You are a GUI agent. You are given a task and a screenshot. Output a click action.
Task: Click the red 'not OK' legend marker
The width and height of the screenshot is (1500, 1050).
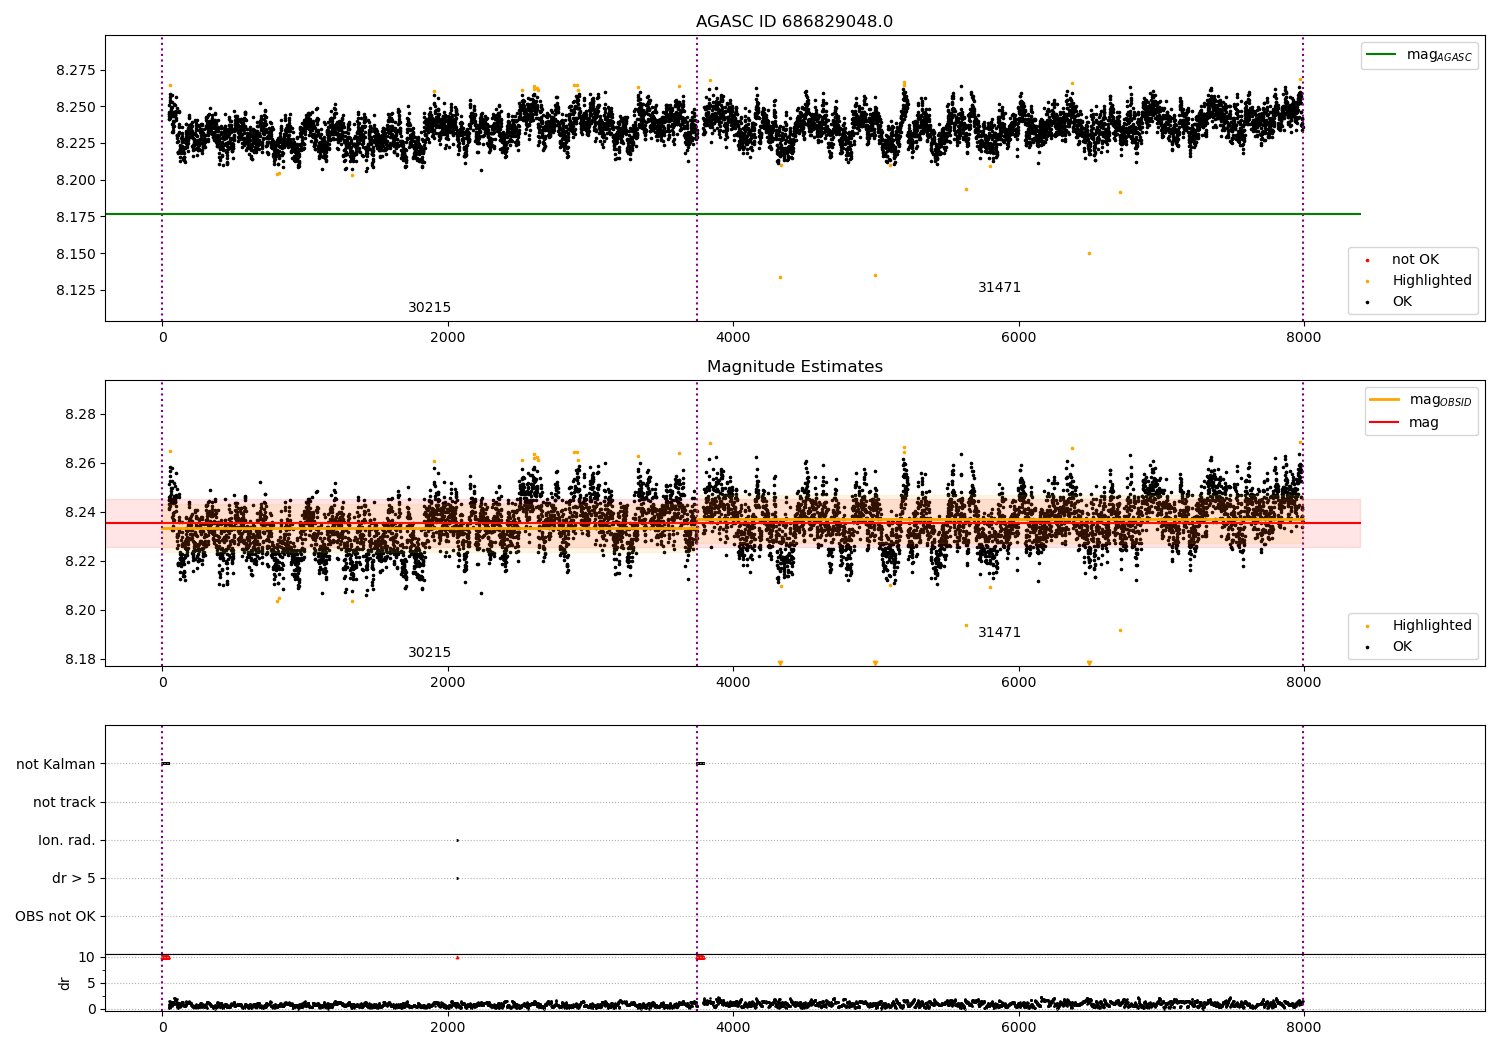(x=1367, y=260)
